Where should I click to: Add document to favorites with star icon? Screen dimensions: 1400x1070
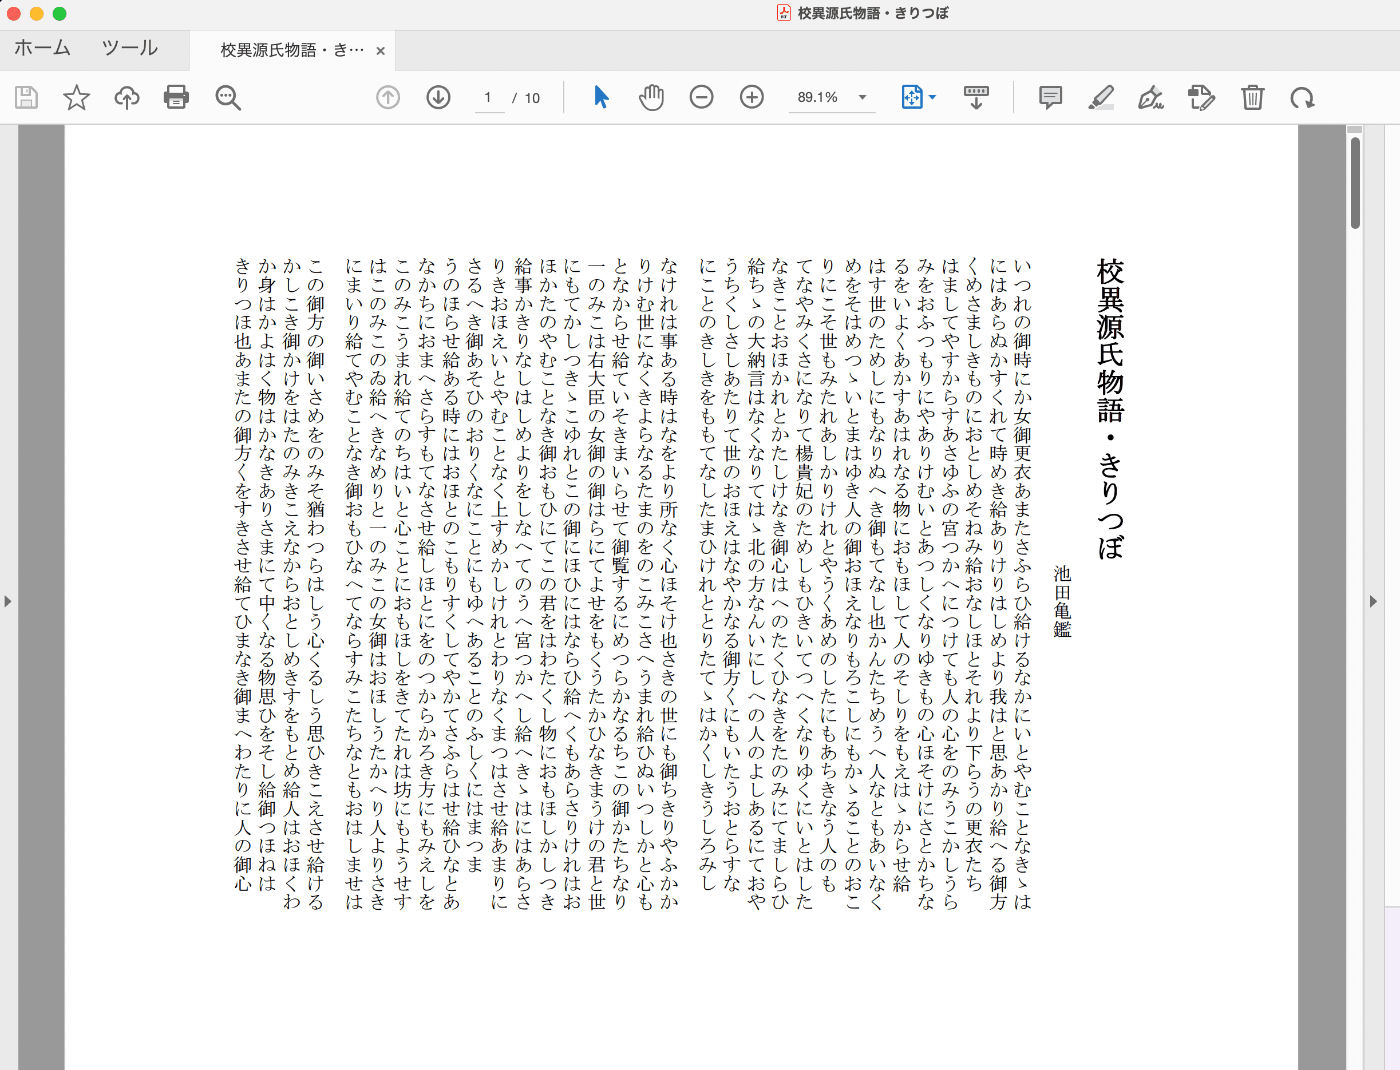[76, 97]
